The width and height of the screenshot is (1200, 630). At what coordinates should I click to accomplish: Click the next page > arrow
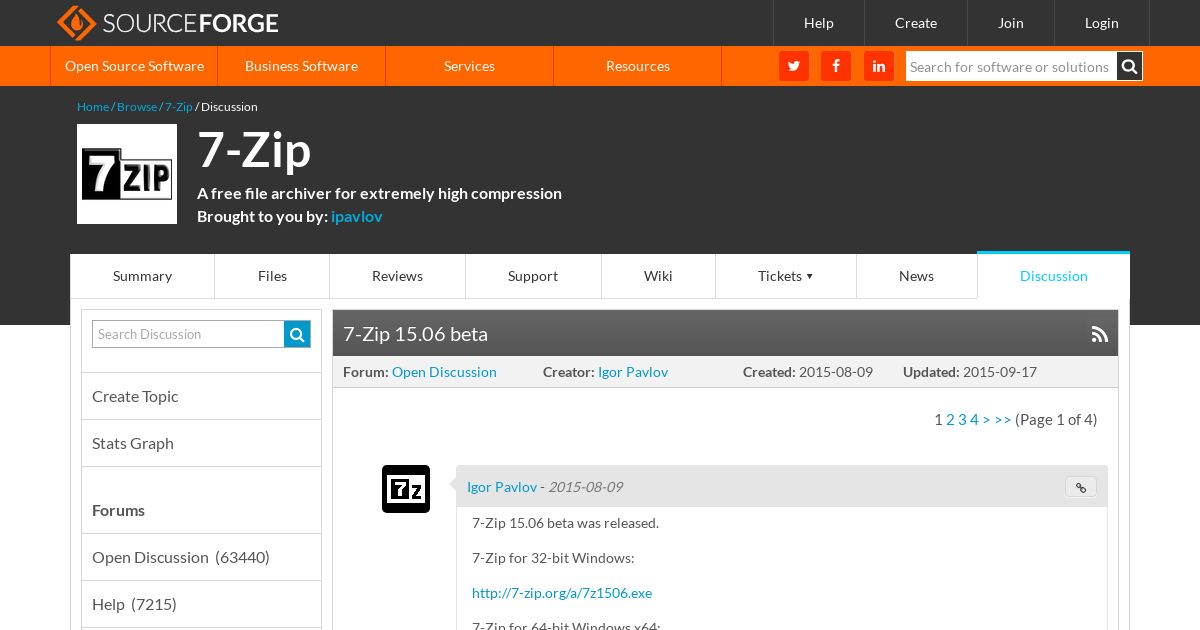(x=986, y=420)
